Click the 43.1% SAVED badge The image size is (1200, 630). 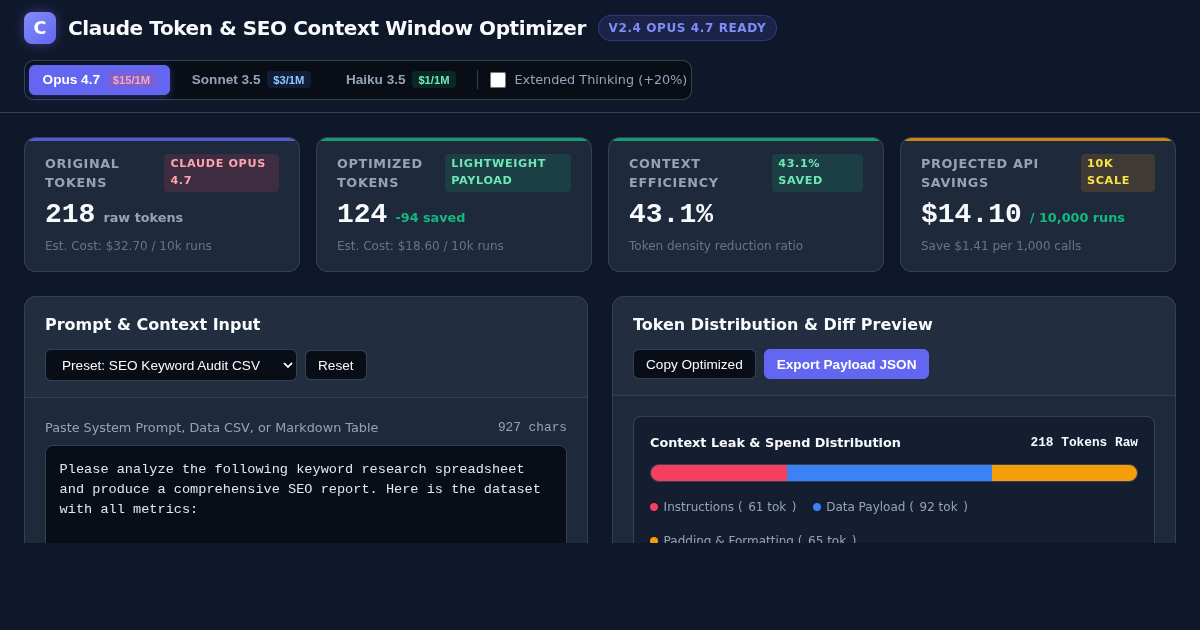(x=817, y=172)
